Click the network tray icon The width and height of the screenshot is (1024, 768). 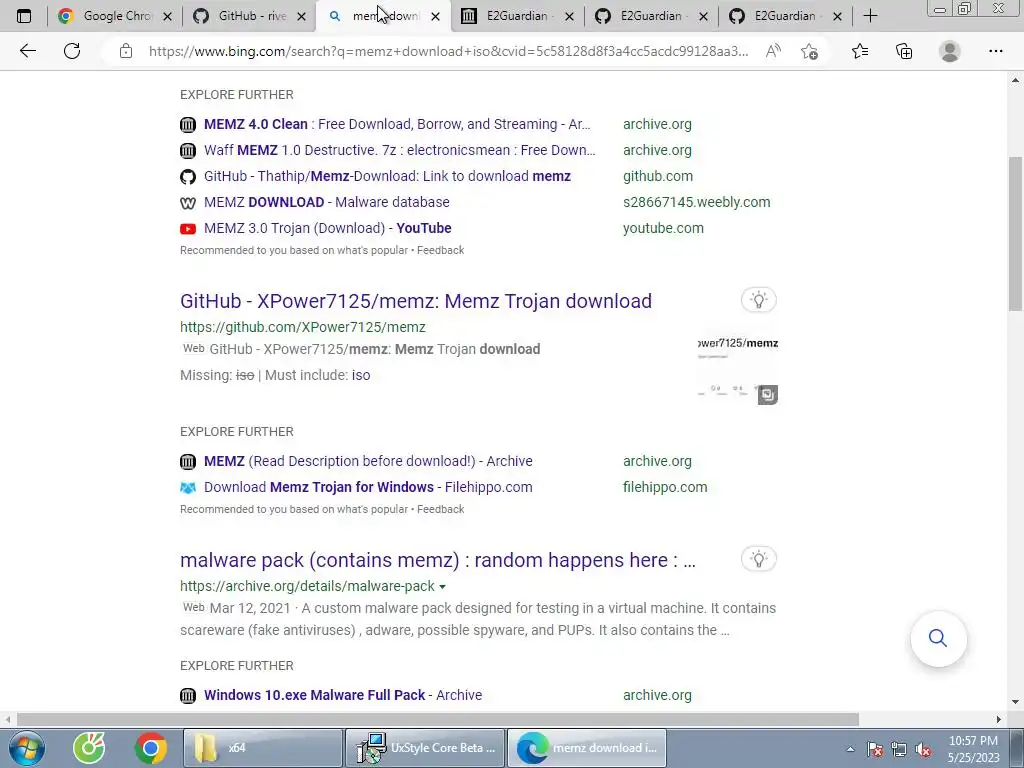click(899, 750)
